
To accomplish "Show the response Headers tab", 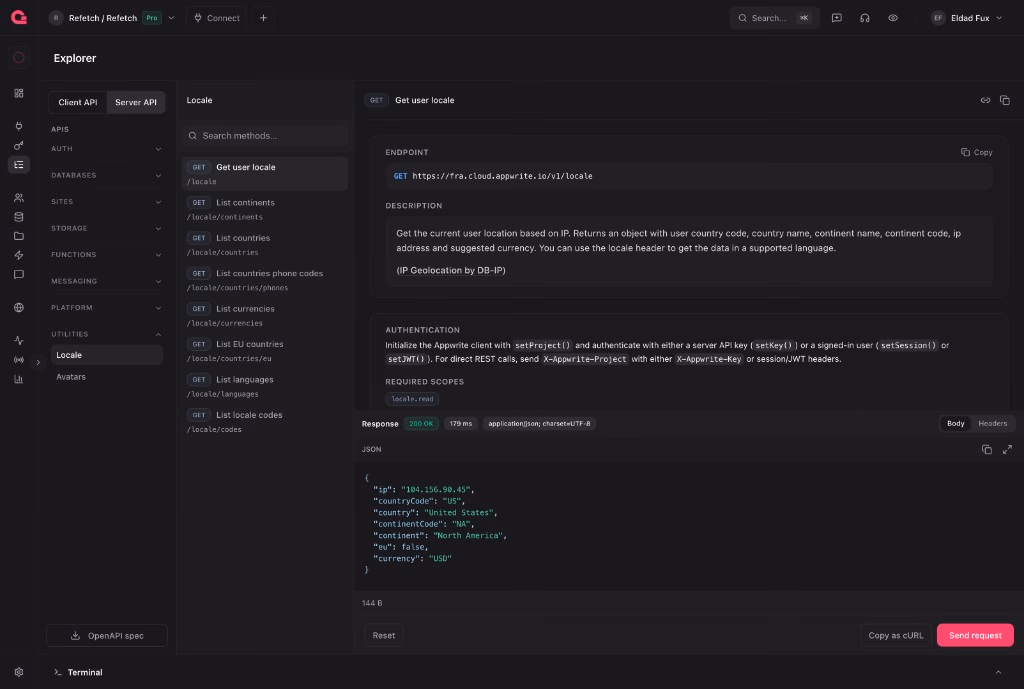I will [x=993, y=423].
